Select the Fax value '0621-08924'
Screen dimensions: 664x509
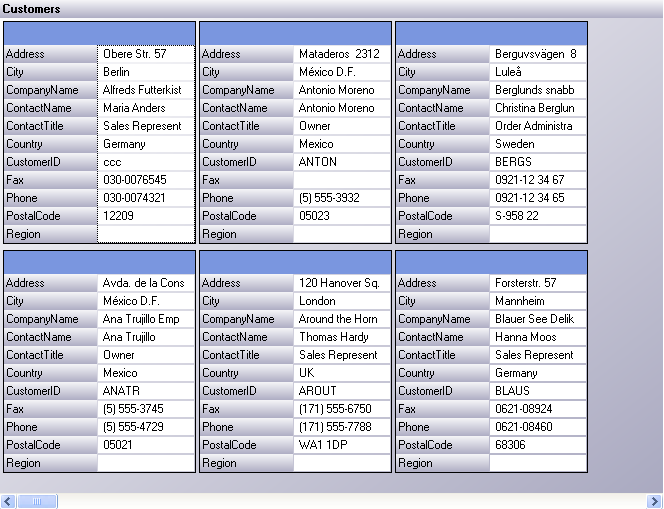click(538, 409)
